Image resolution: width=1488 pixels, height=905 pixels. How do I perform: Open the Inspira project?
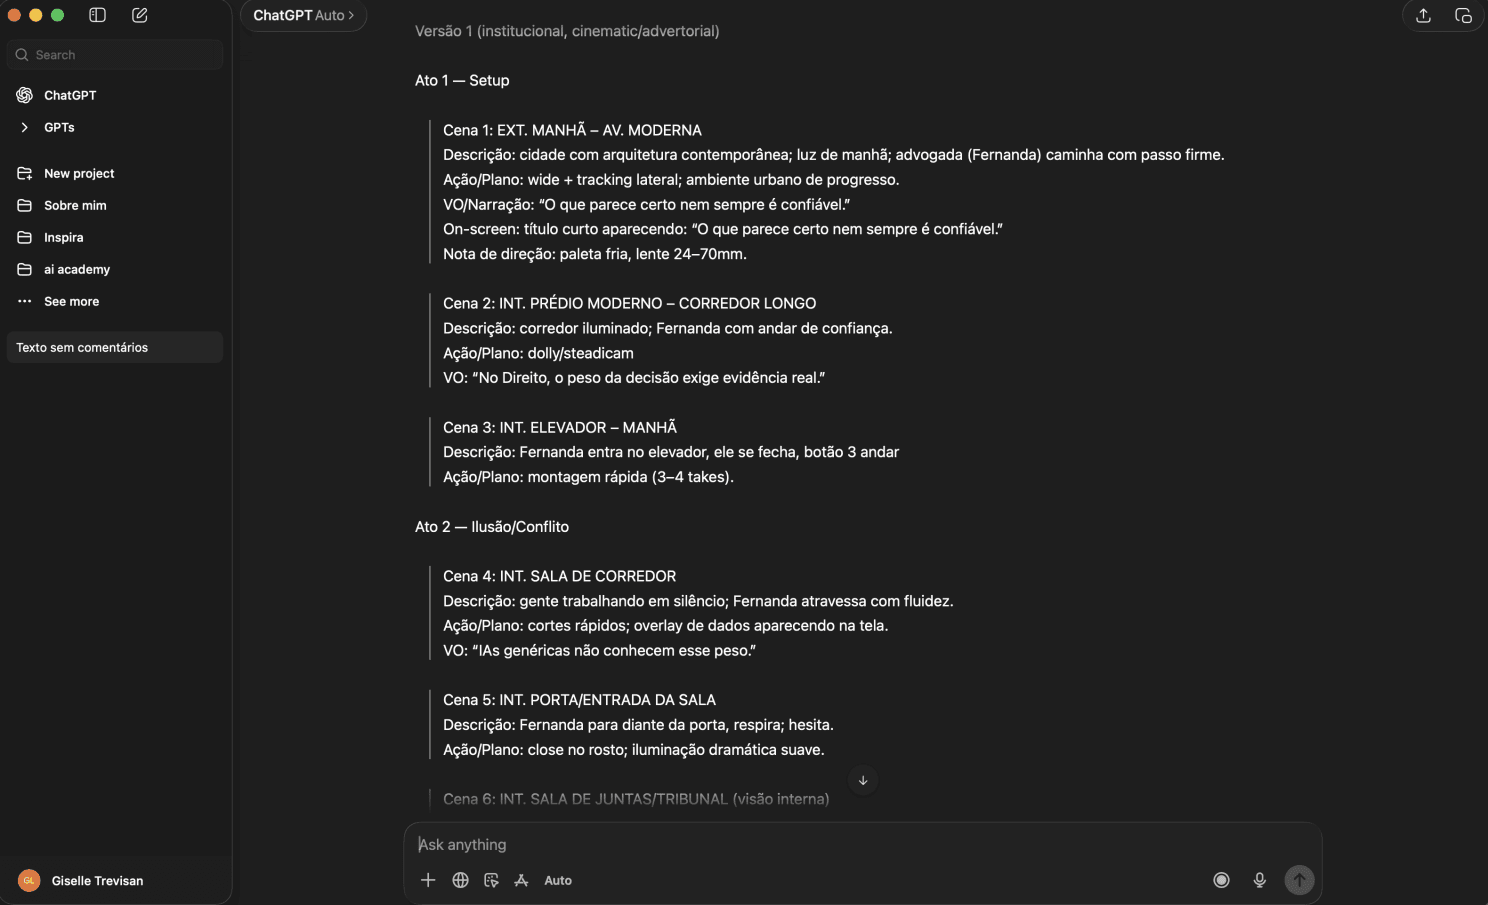click(x=63, y=237)
